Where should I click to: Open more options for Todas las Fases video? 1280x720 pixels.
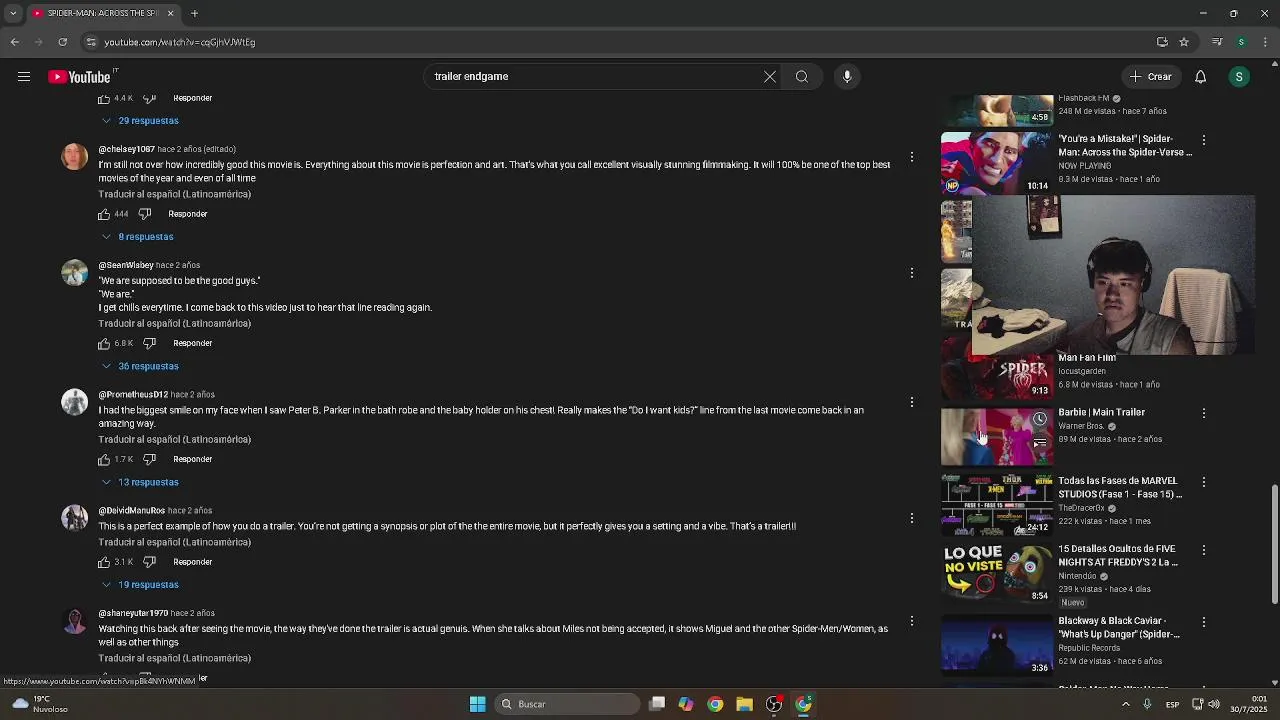click(x=1204, y=482)
